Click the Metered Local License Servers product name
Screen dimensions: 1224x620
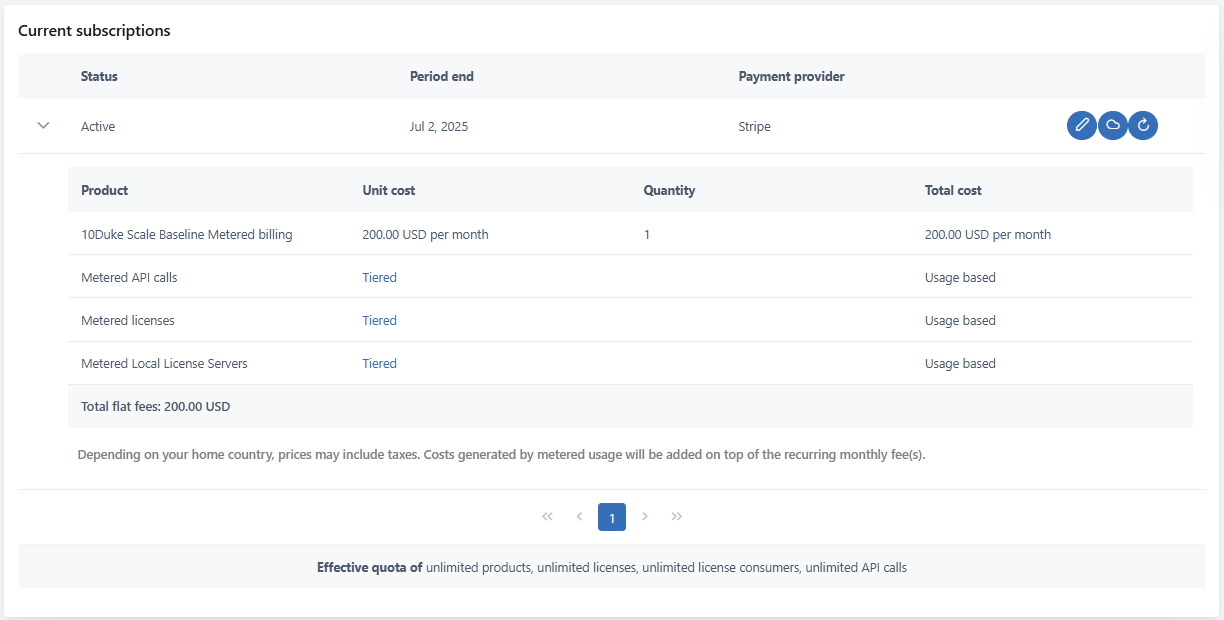pos(164,364)
